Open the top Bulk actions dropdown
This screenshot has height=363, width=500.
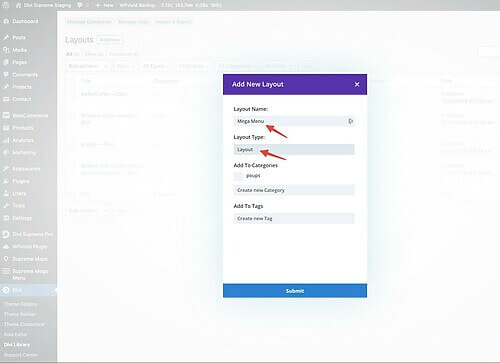pyautogui.click(x=88, y=66)
